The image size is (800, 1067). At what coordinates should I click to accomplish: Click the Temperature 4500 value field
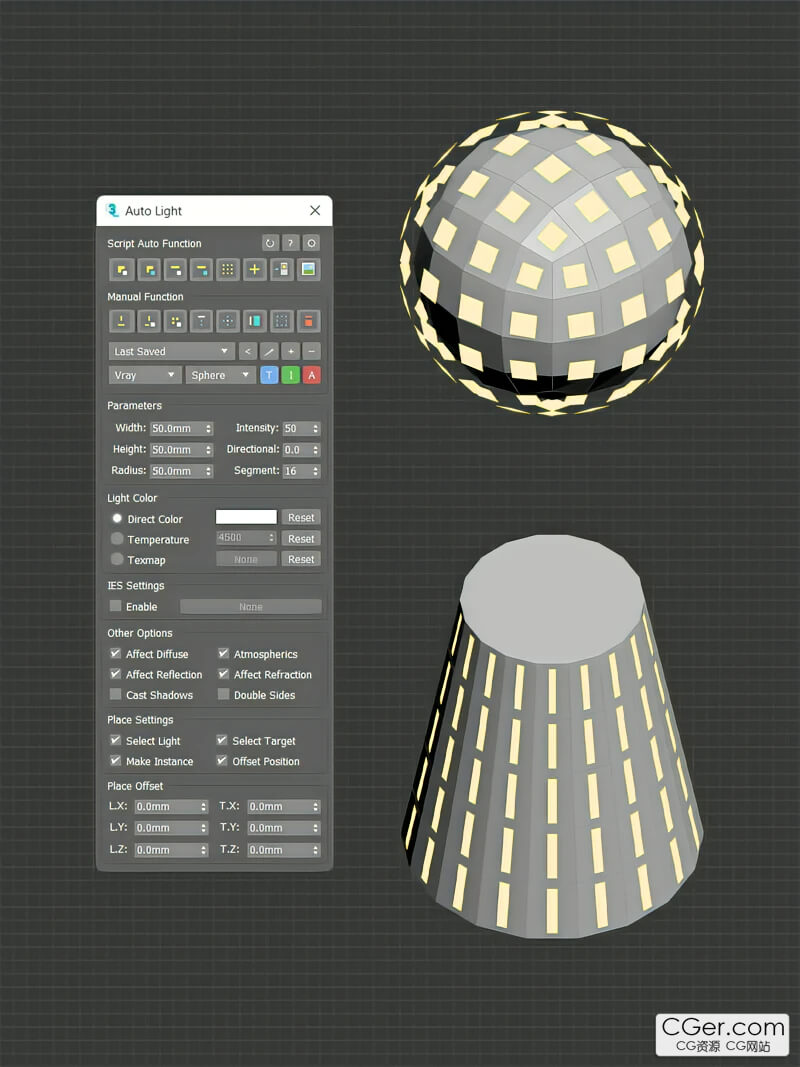pos(246,538)
